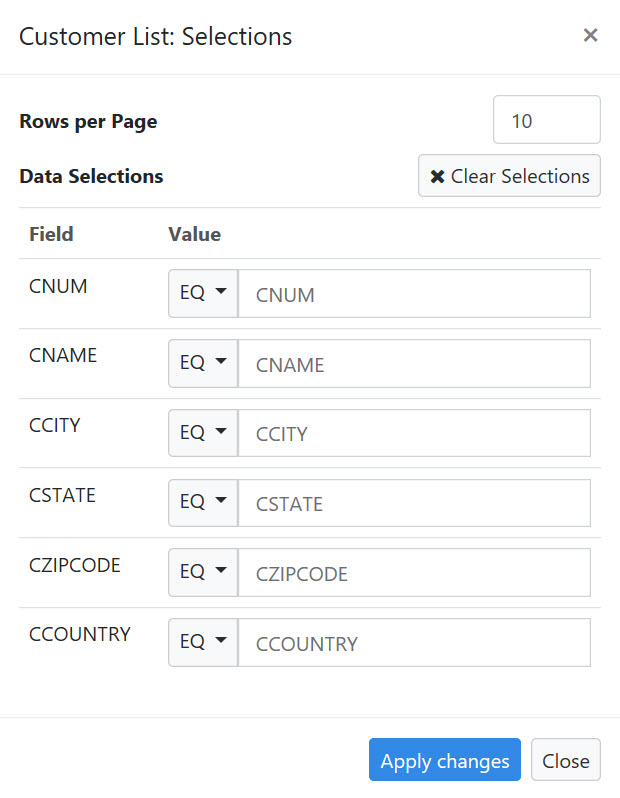The image size is (620, 798).
Task: Click the Close button at bottom
Action: 566,759
